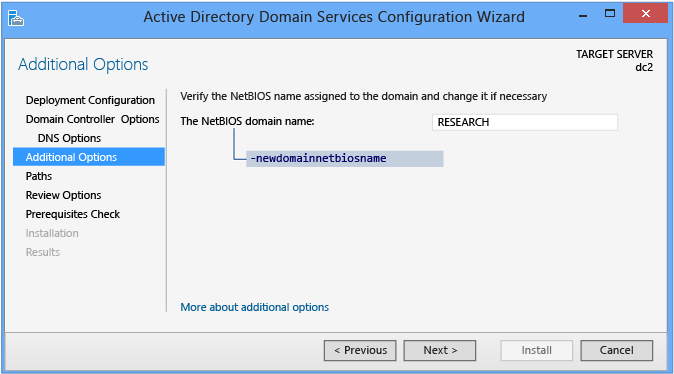
Task: Go to Domain Controller Options step
Action: (92, 119)
